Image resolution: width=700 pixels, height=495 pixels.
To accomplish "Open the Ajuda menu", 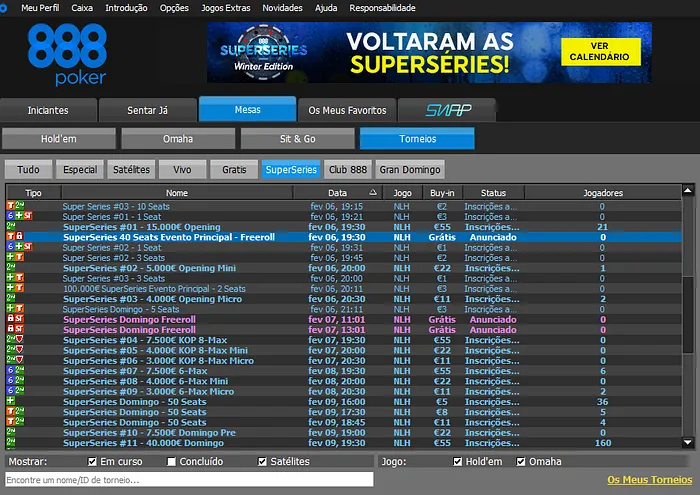I will click(x=326, y=8).
